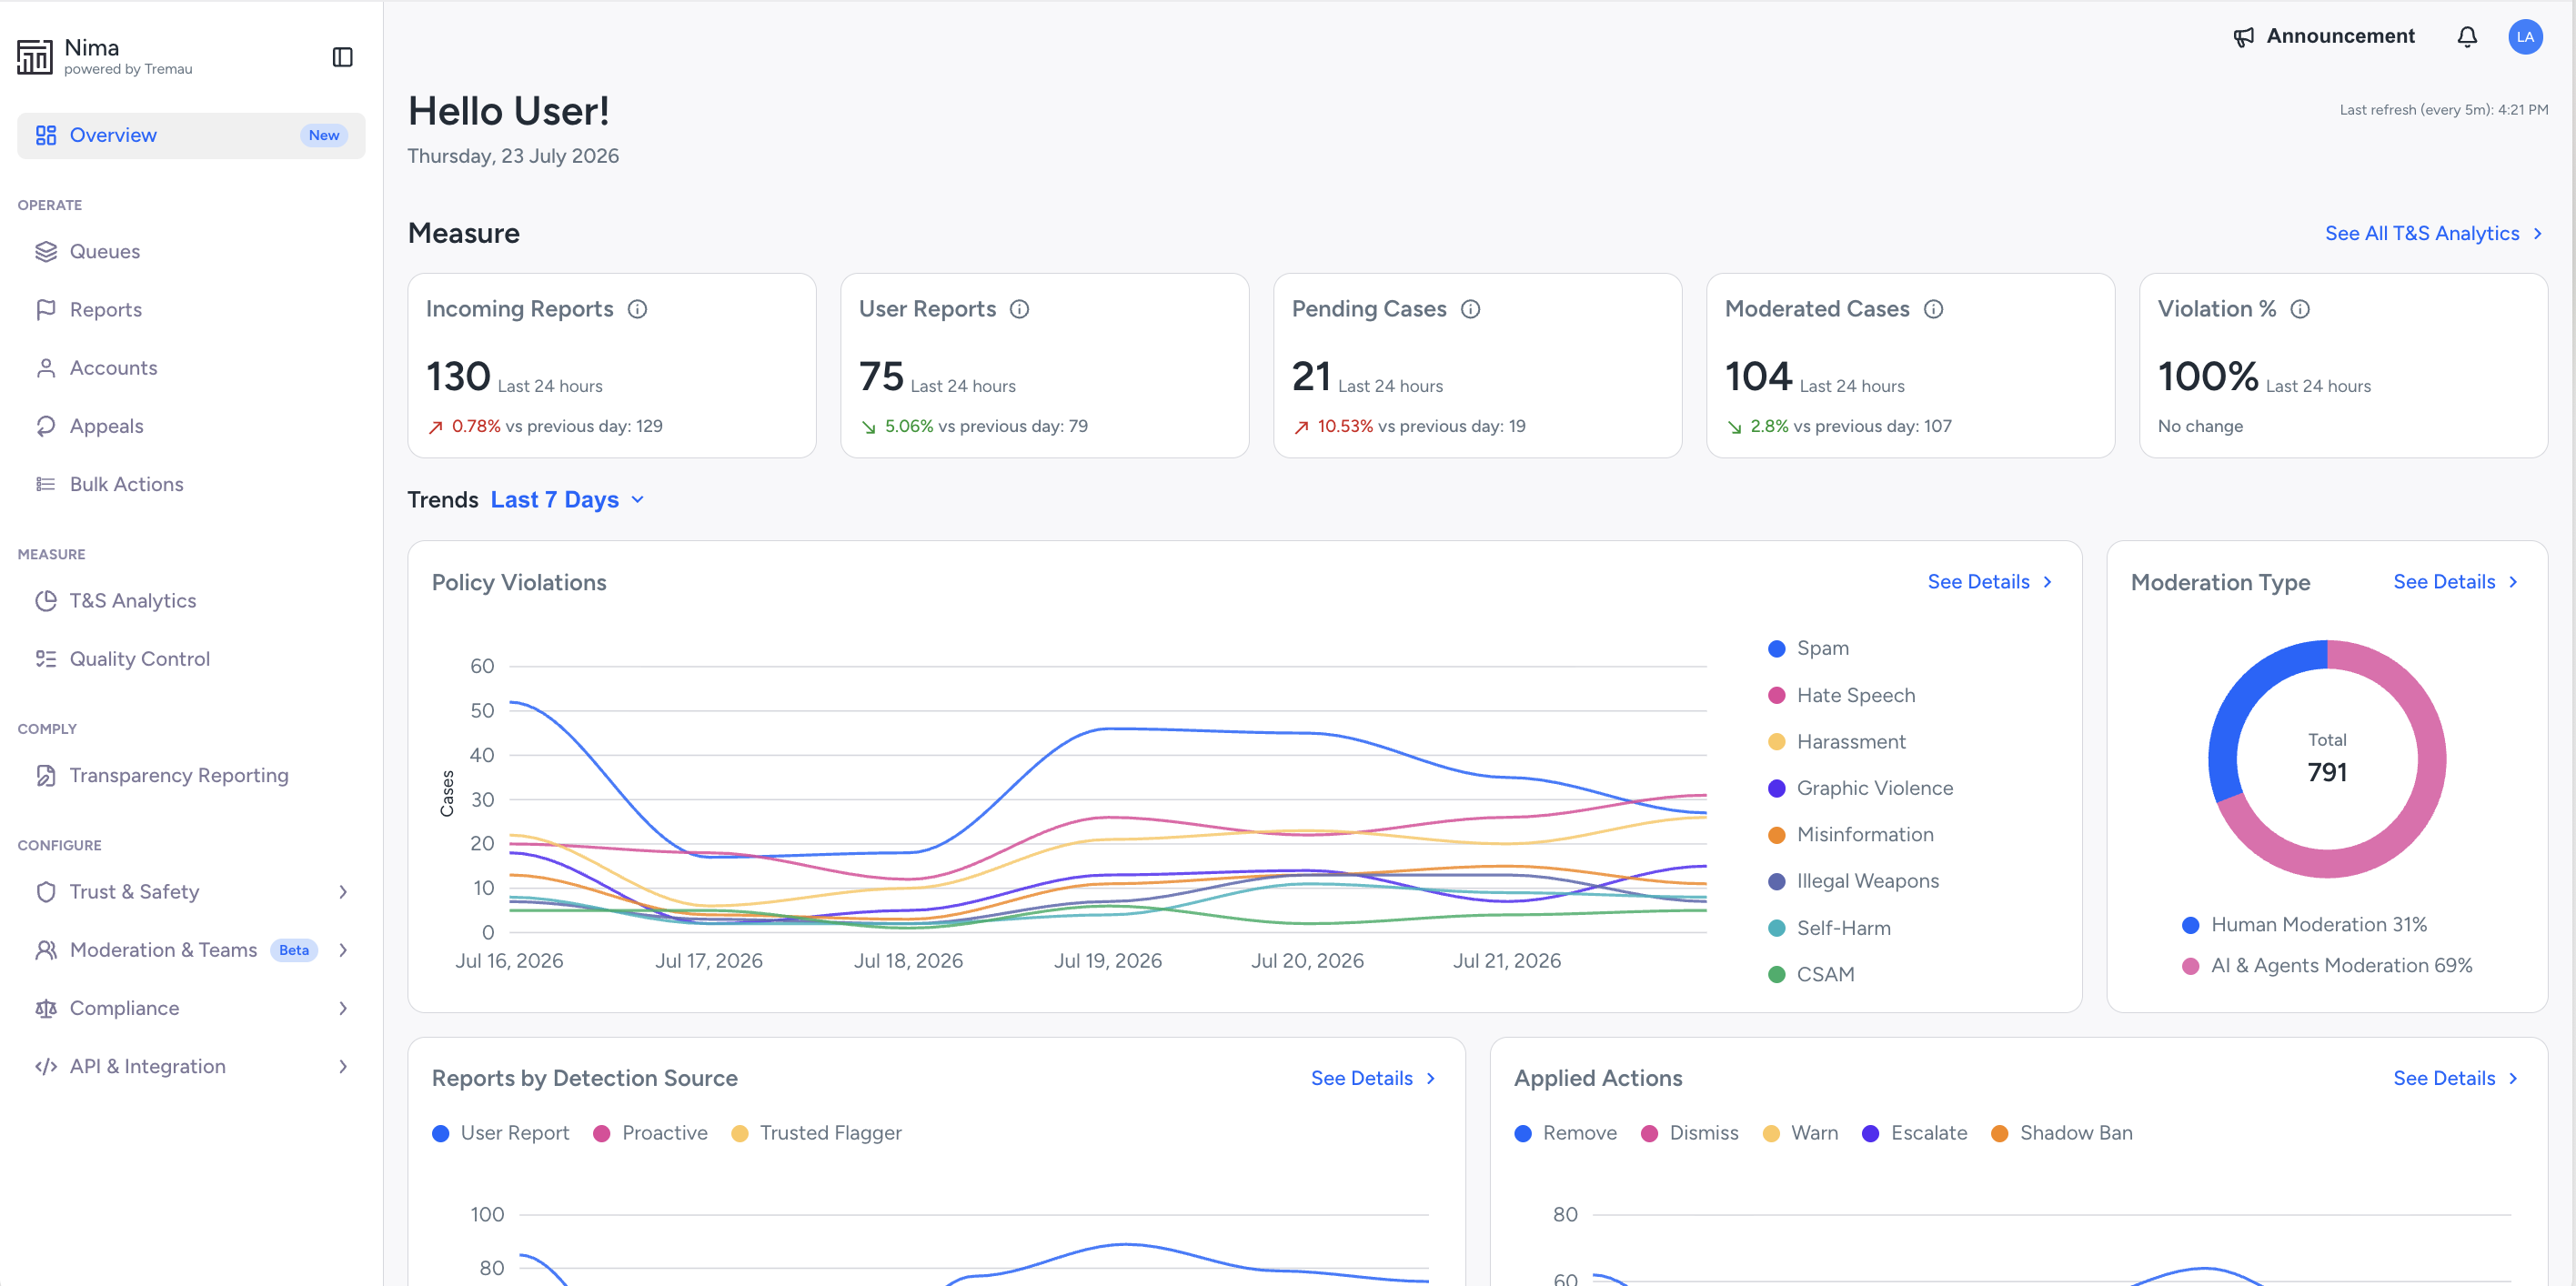Expand the Trust & Safety menu
Viewport: 2576px width, 1286px height.
191,892
